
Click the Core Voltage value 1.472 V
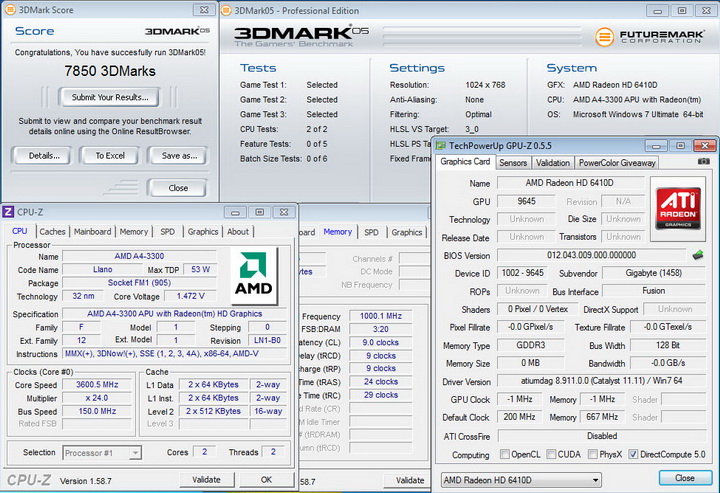[x=190, y=296]
